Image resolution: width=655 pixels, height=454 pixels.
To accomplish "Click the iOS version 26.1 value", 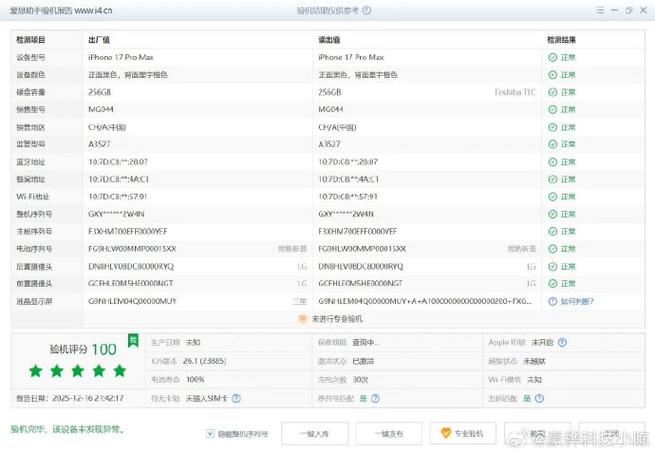I will (x=205, y=361).
